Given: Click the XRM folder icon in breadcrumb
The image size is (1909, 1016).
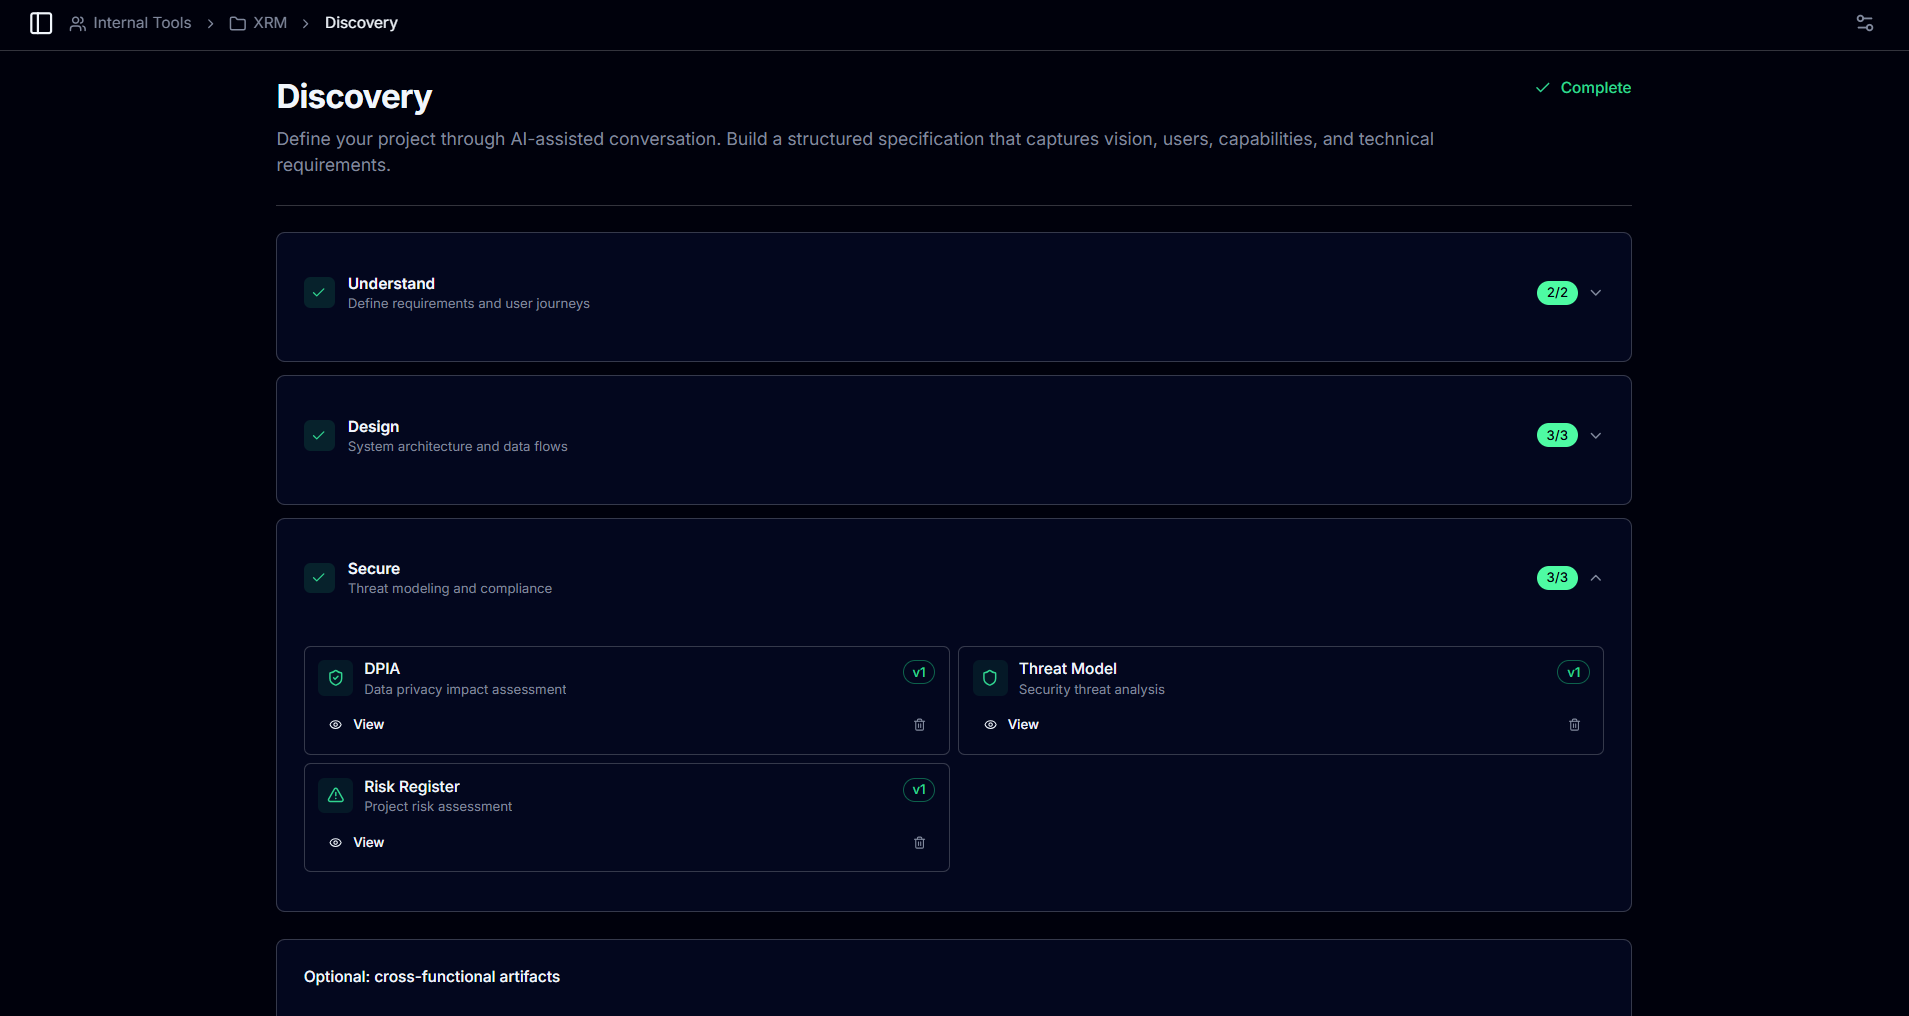Looking at the screenshot, I should (238, 23).
